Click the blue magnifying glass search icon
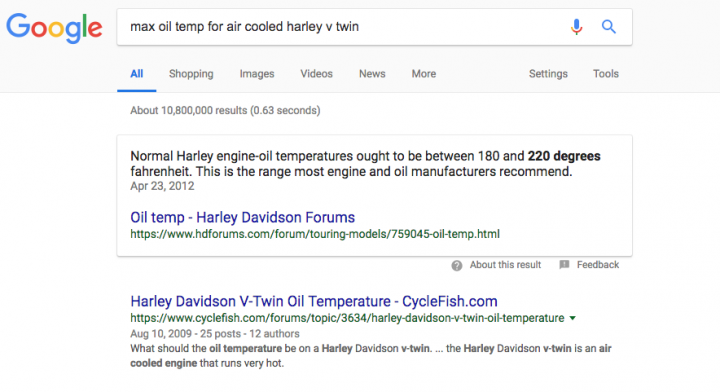The image size is (720, 392). [609, 27]
